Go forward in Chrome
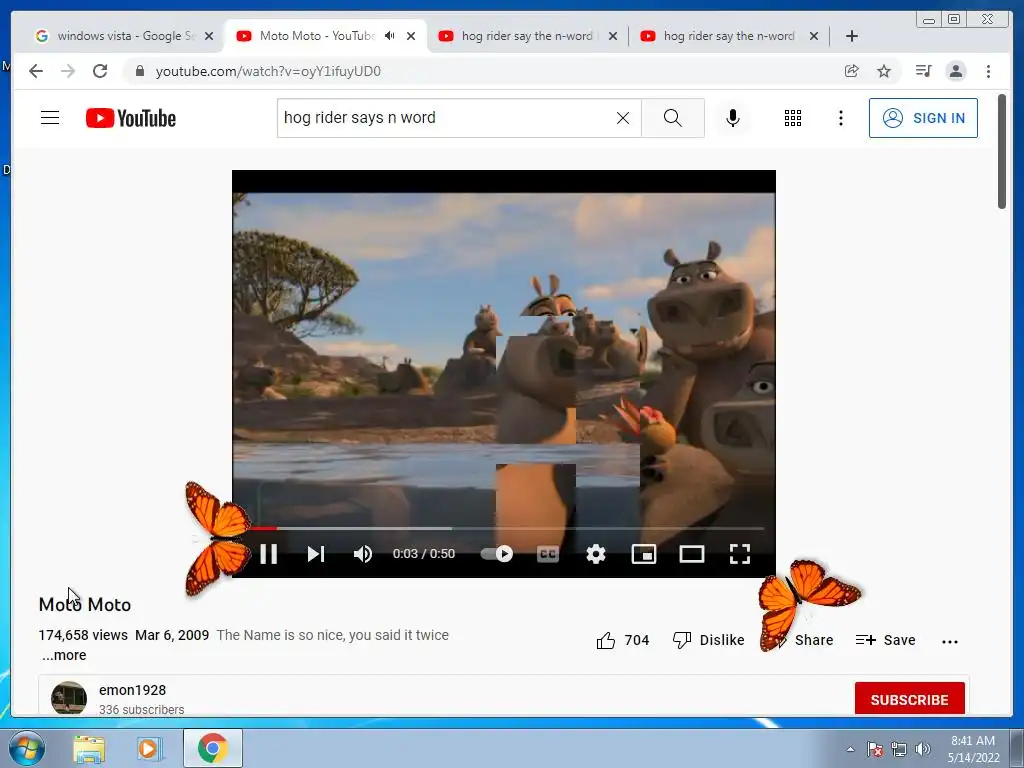This screenshot has height=768, width=1024. coord(68,71)
